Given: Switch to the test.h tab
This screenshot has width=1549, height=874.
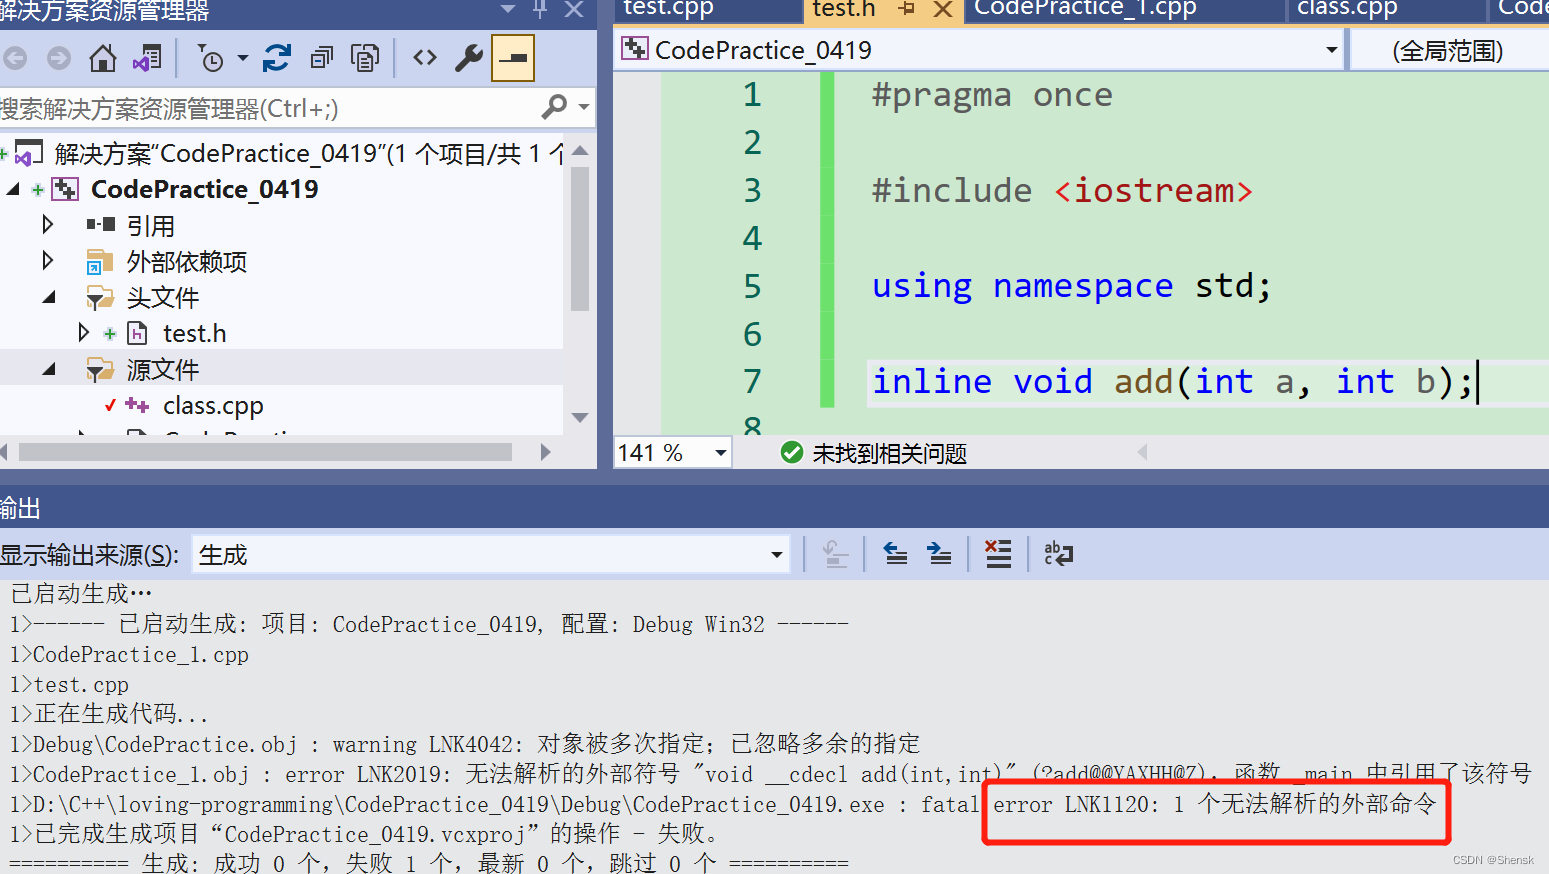Looking at the screenshot, I should tap(843, 9).
